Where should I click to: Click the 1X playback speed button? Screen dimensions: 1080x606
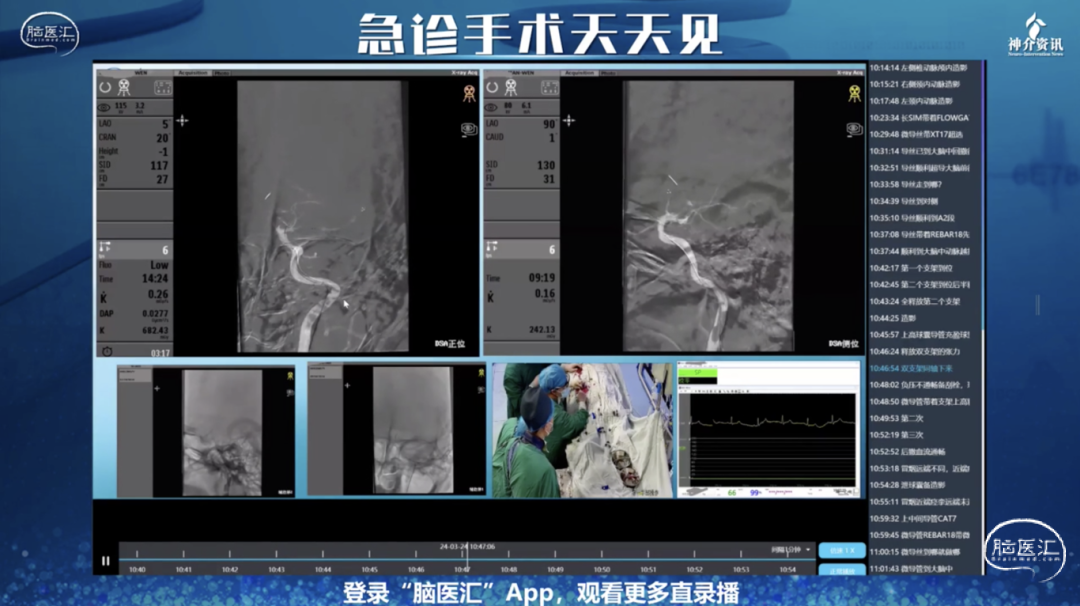click(x=842, y=550)
